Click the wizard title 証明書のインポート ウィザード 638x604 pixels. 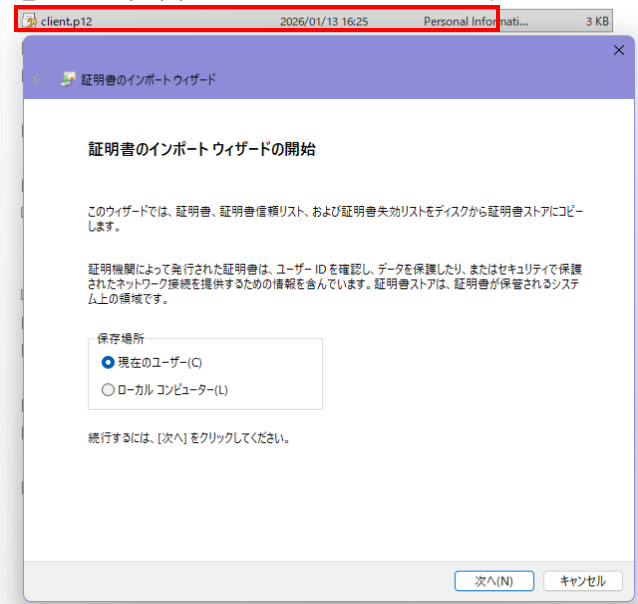click(x=148, y=79)
